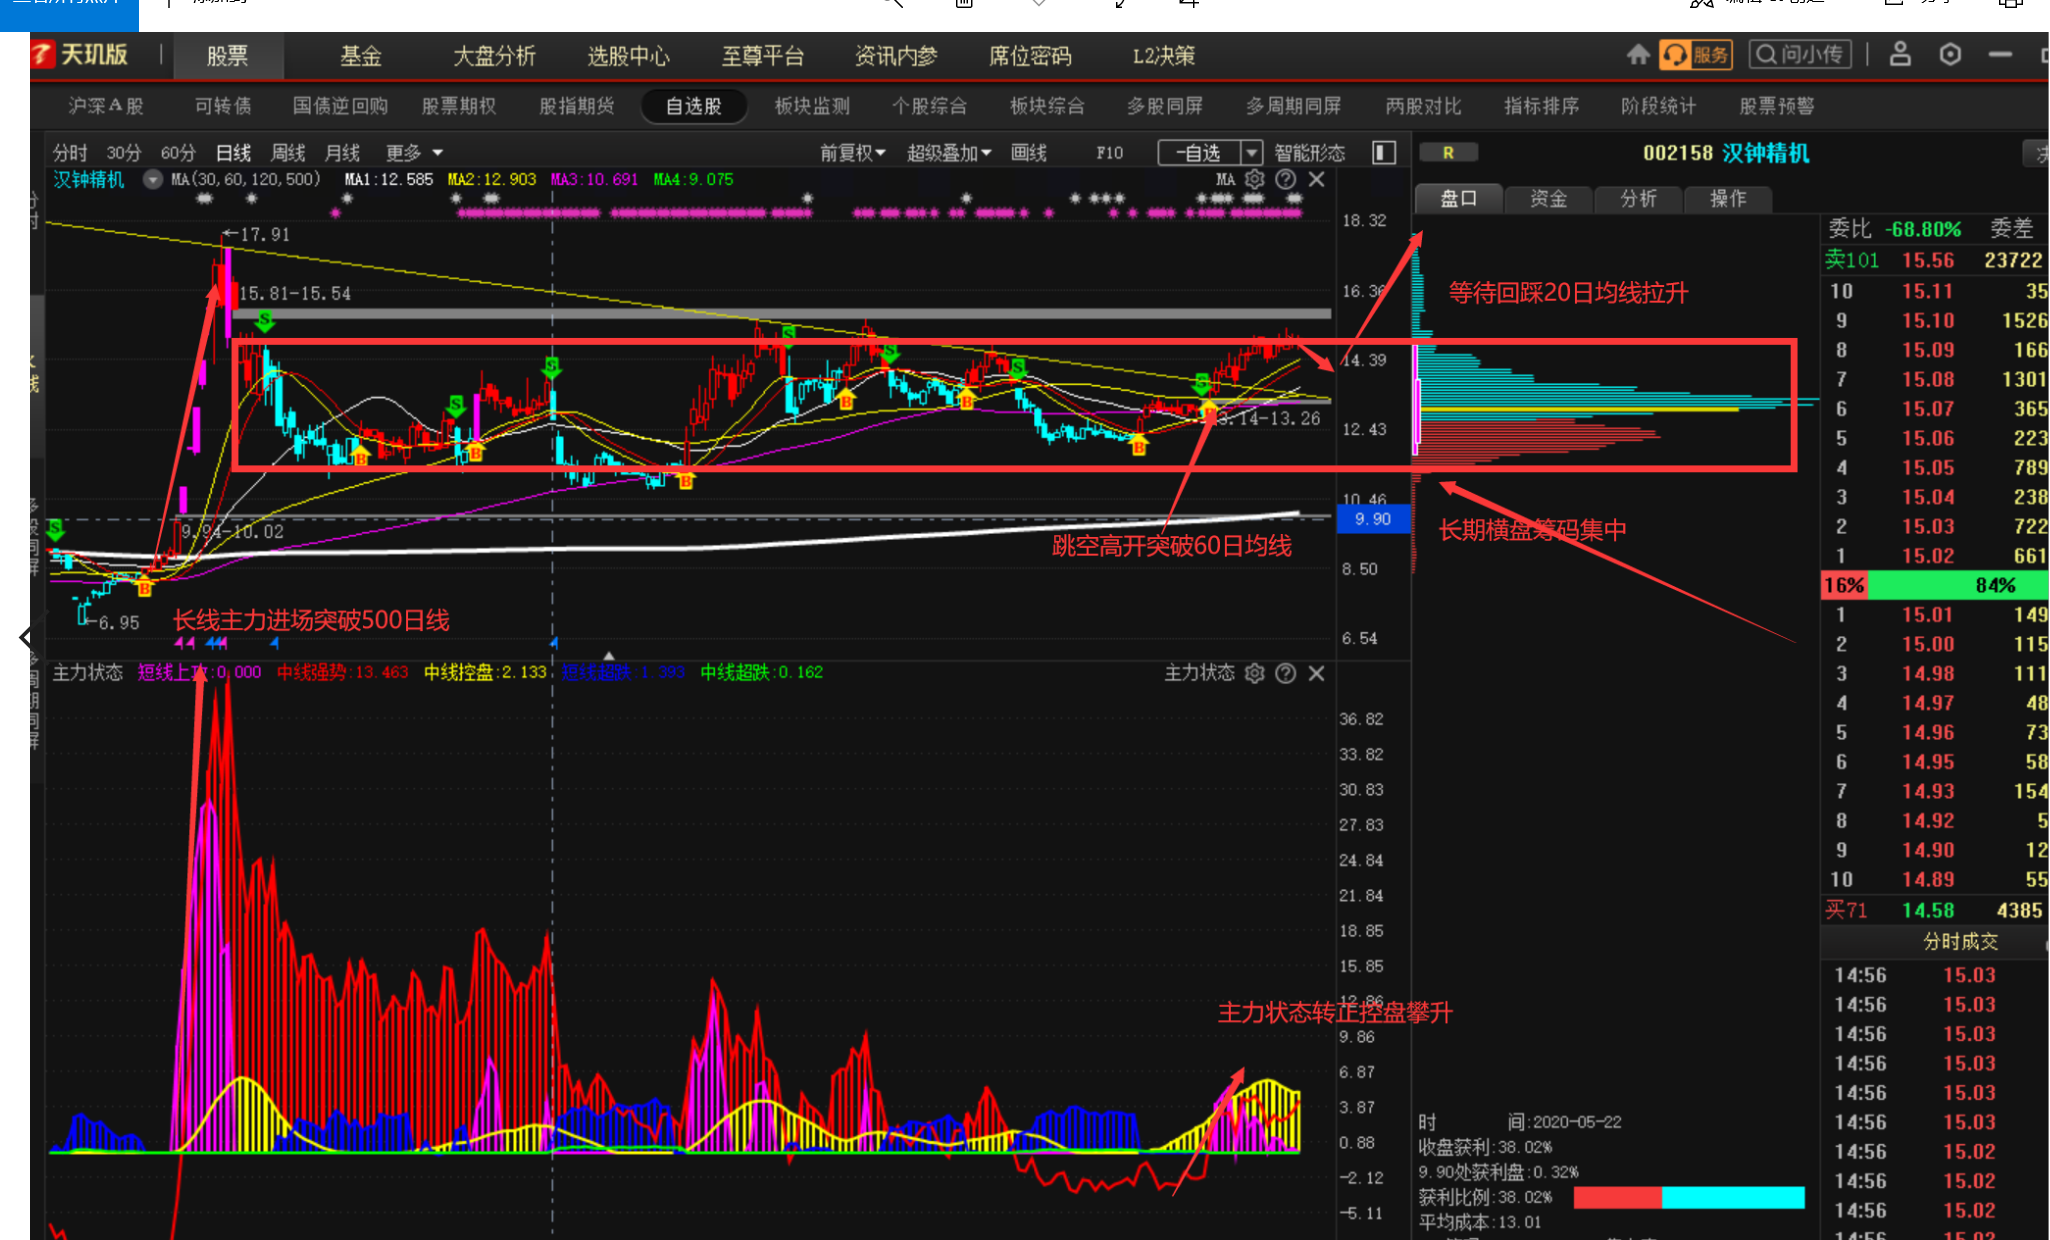
Task: Open MA indicator settings gear
Action: (1255, 179)
